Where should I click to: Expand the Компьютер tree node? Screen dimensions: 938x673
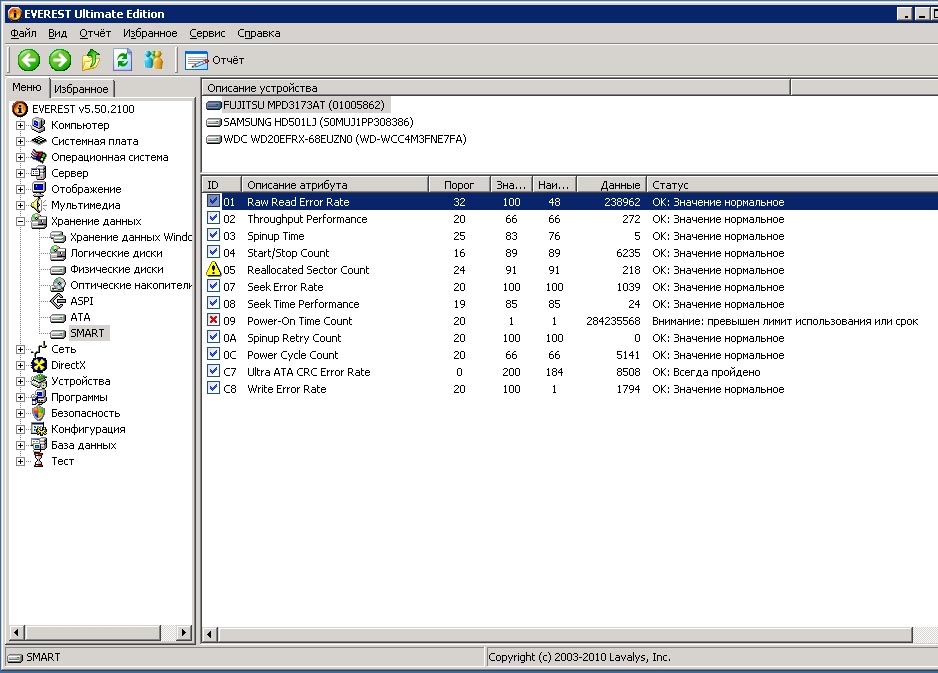pos(20,125)
